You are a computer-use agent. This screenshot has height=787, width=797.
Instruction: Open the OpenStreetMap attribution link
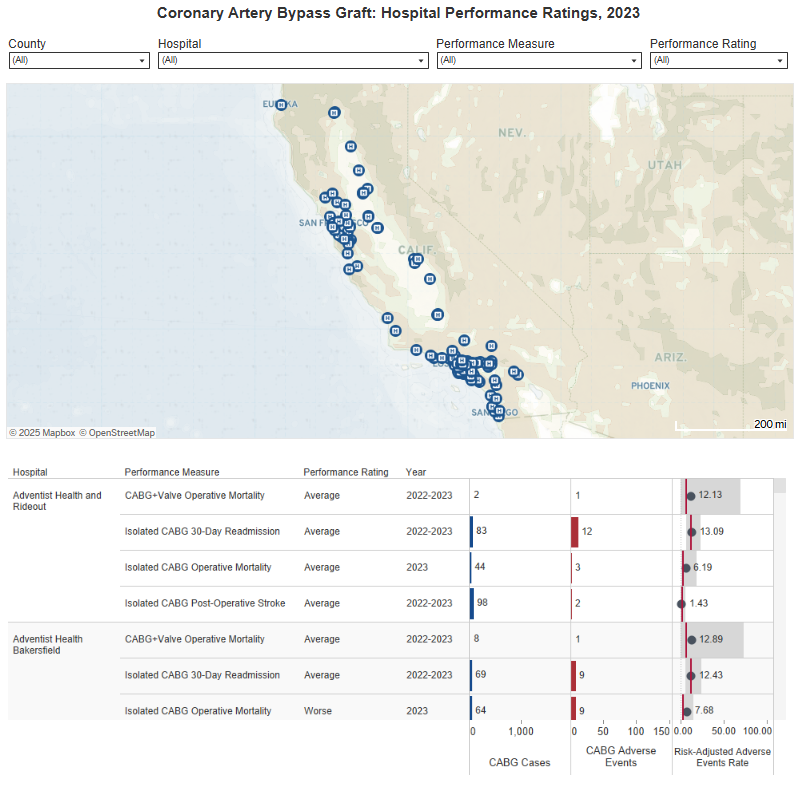[x=117, y=433]
